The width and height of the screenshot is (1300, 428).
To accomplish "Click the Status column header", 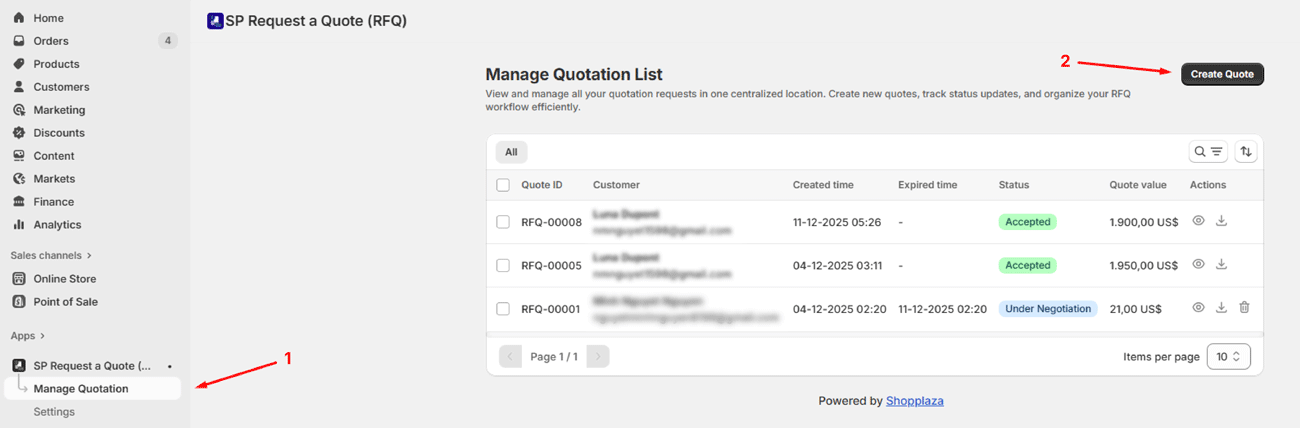I will pyautogui.click(x=1014, y=185).
